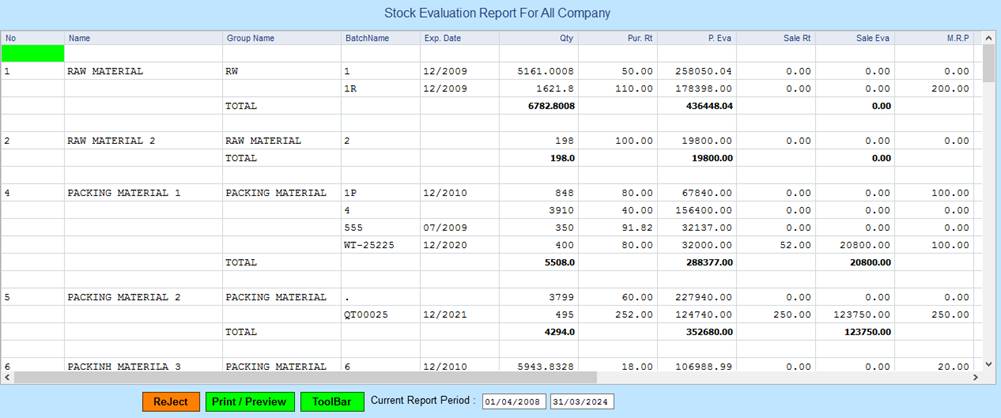Click the horizontal scrollbar left arrow
The height and width of the screenshot is (418, 1001).
tap(9, 378)
